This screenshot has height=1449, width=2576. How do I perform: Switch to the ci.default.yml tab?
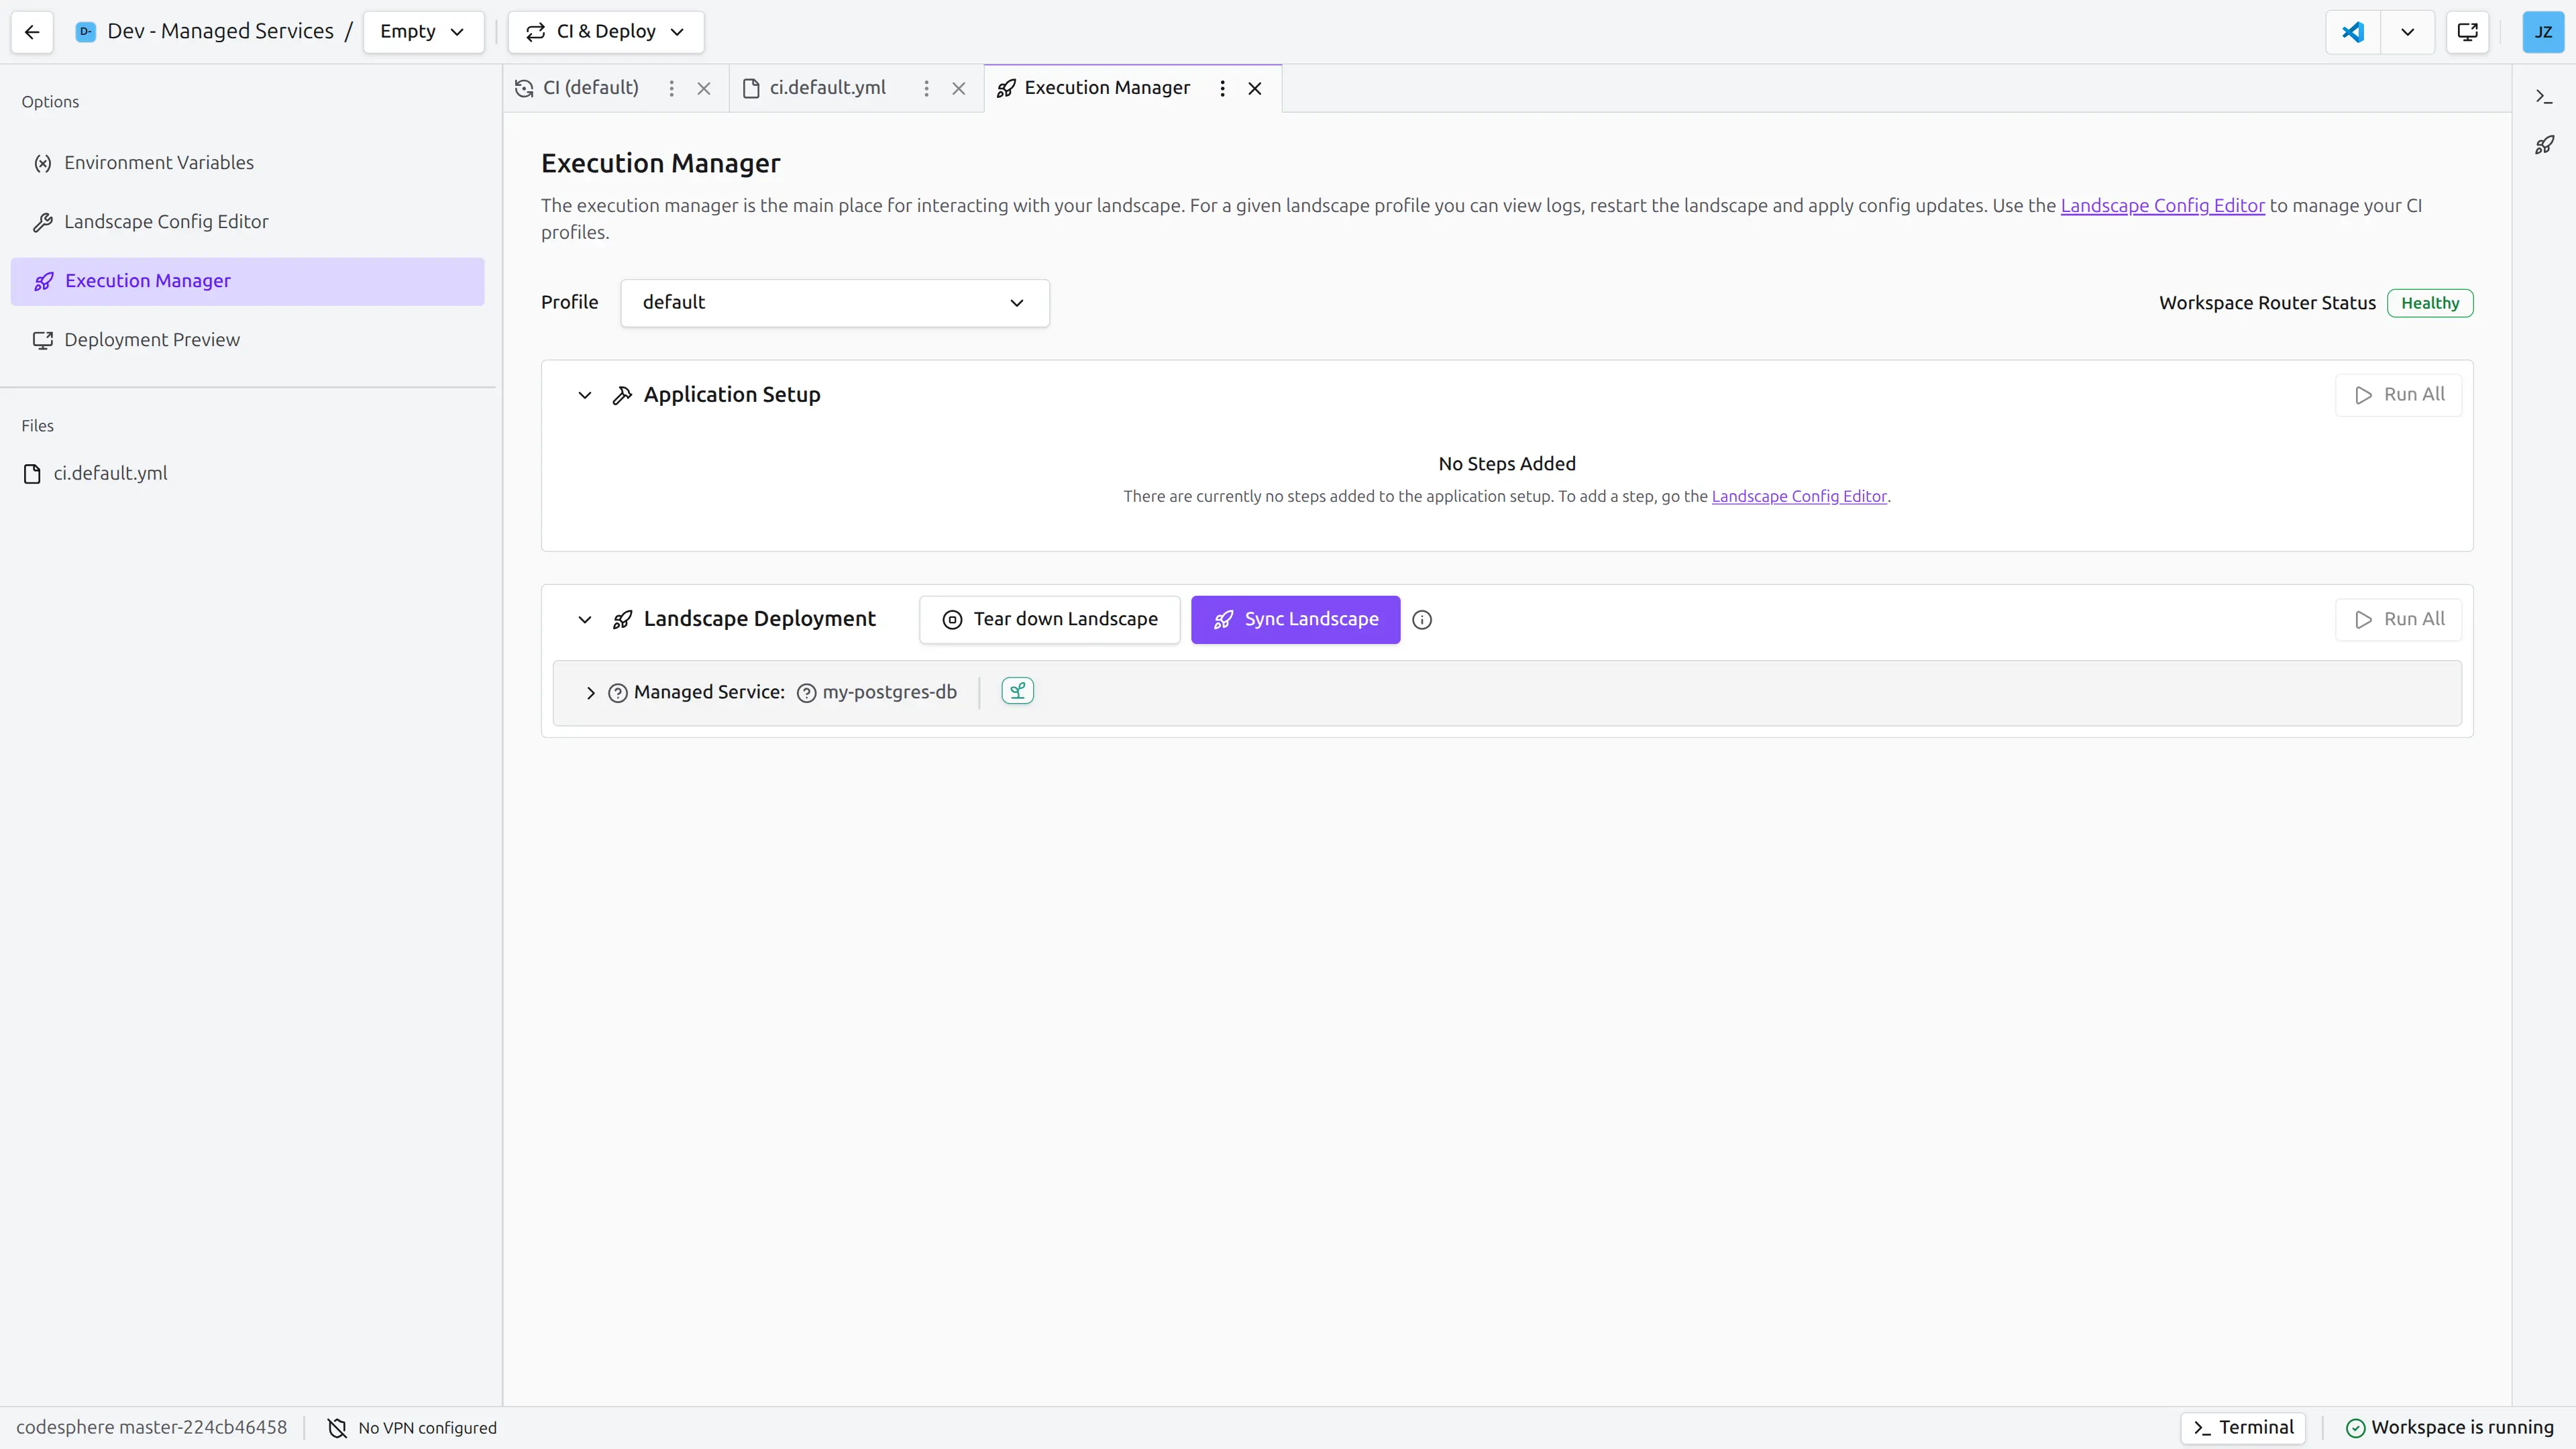826,87
